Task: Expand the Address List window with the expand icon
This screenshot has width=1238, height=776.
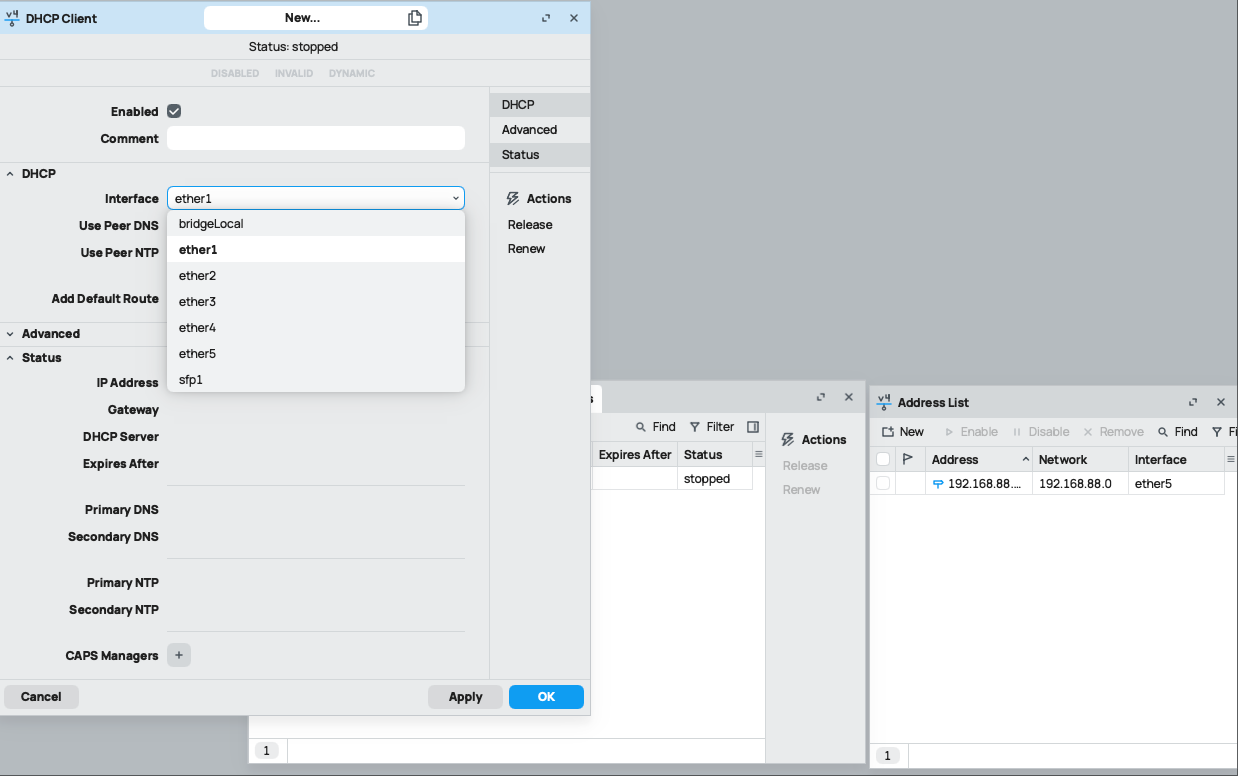Action: [x=1193, y=402]
